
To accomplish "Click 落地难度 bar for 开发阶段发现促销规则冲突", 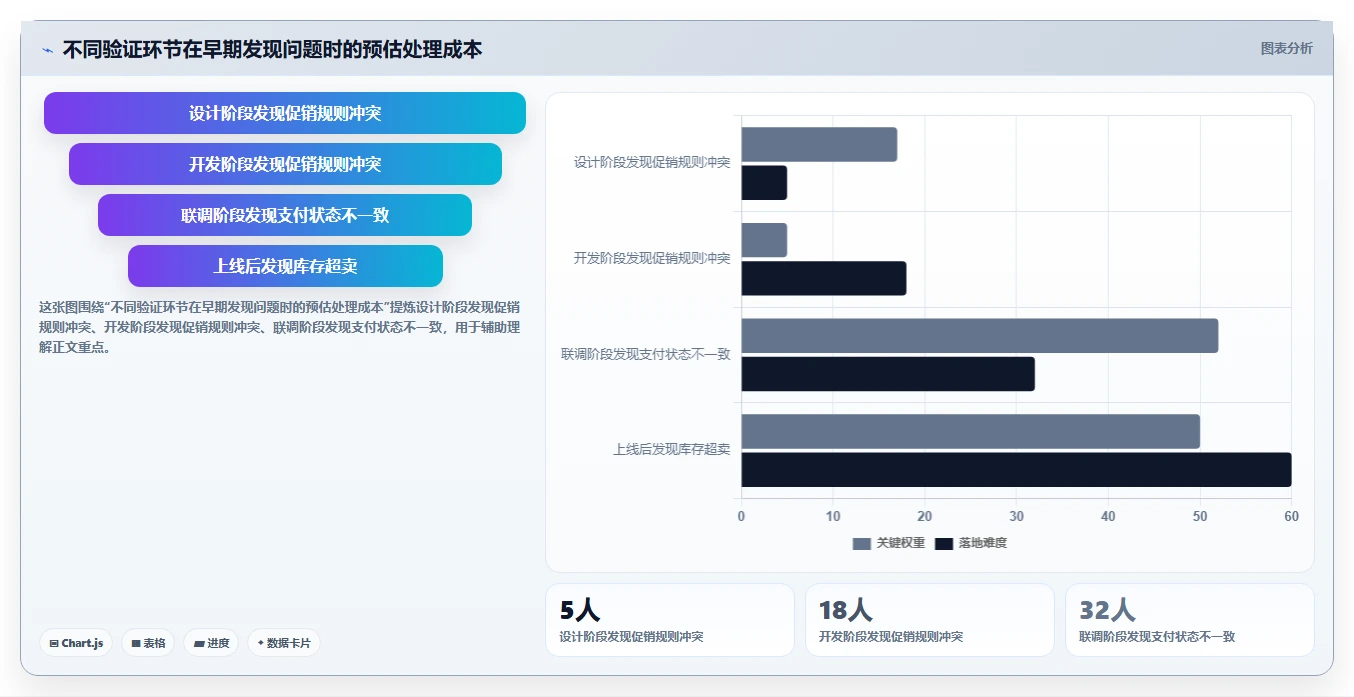I will 824,278.
